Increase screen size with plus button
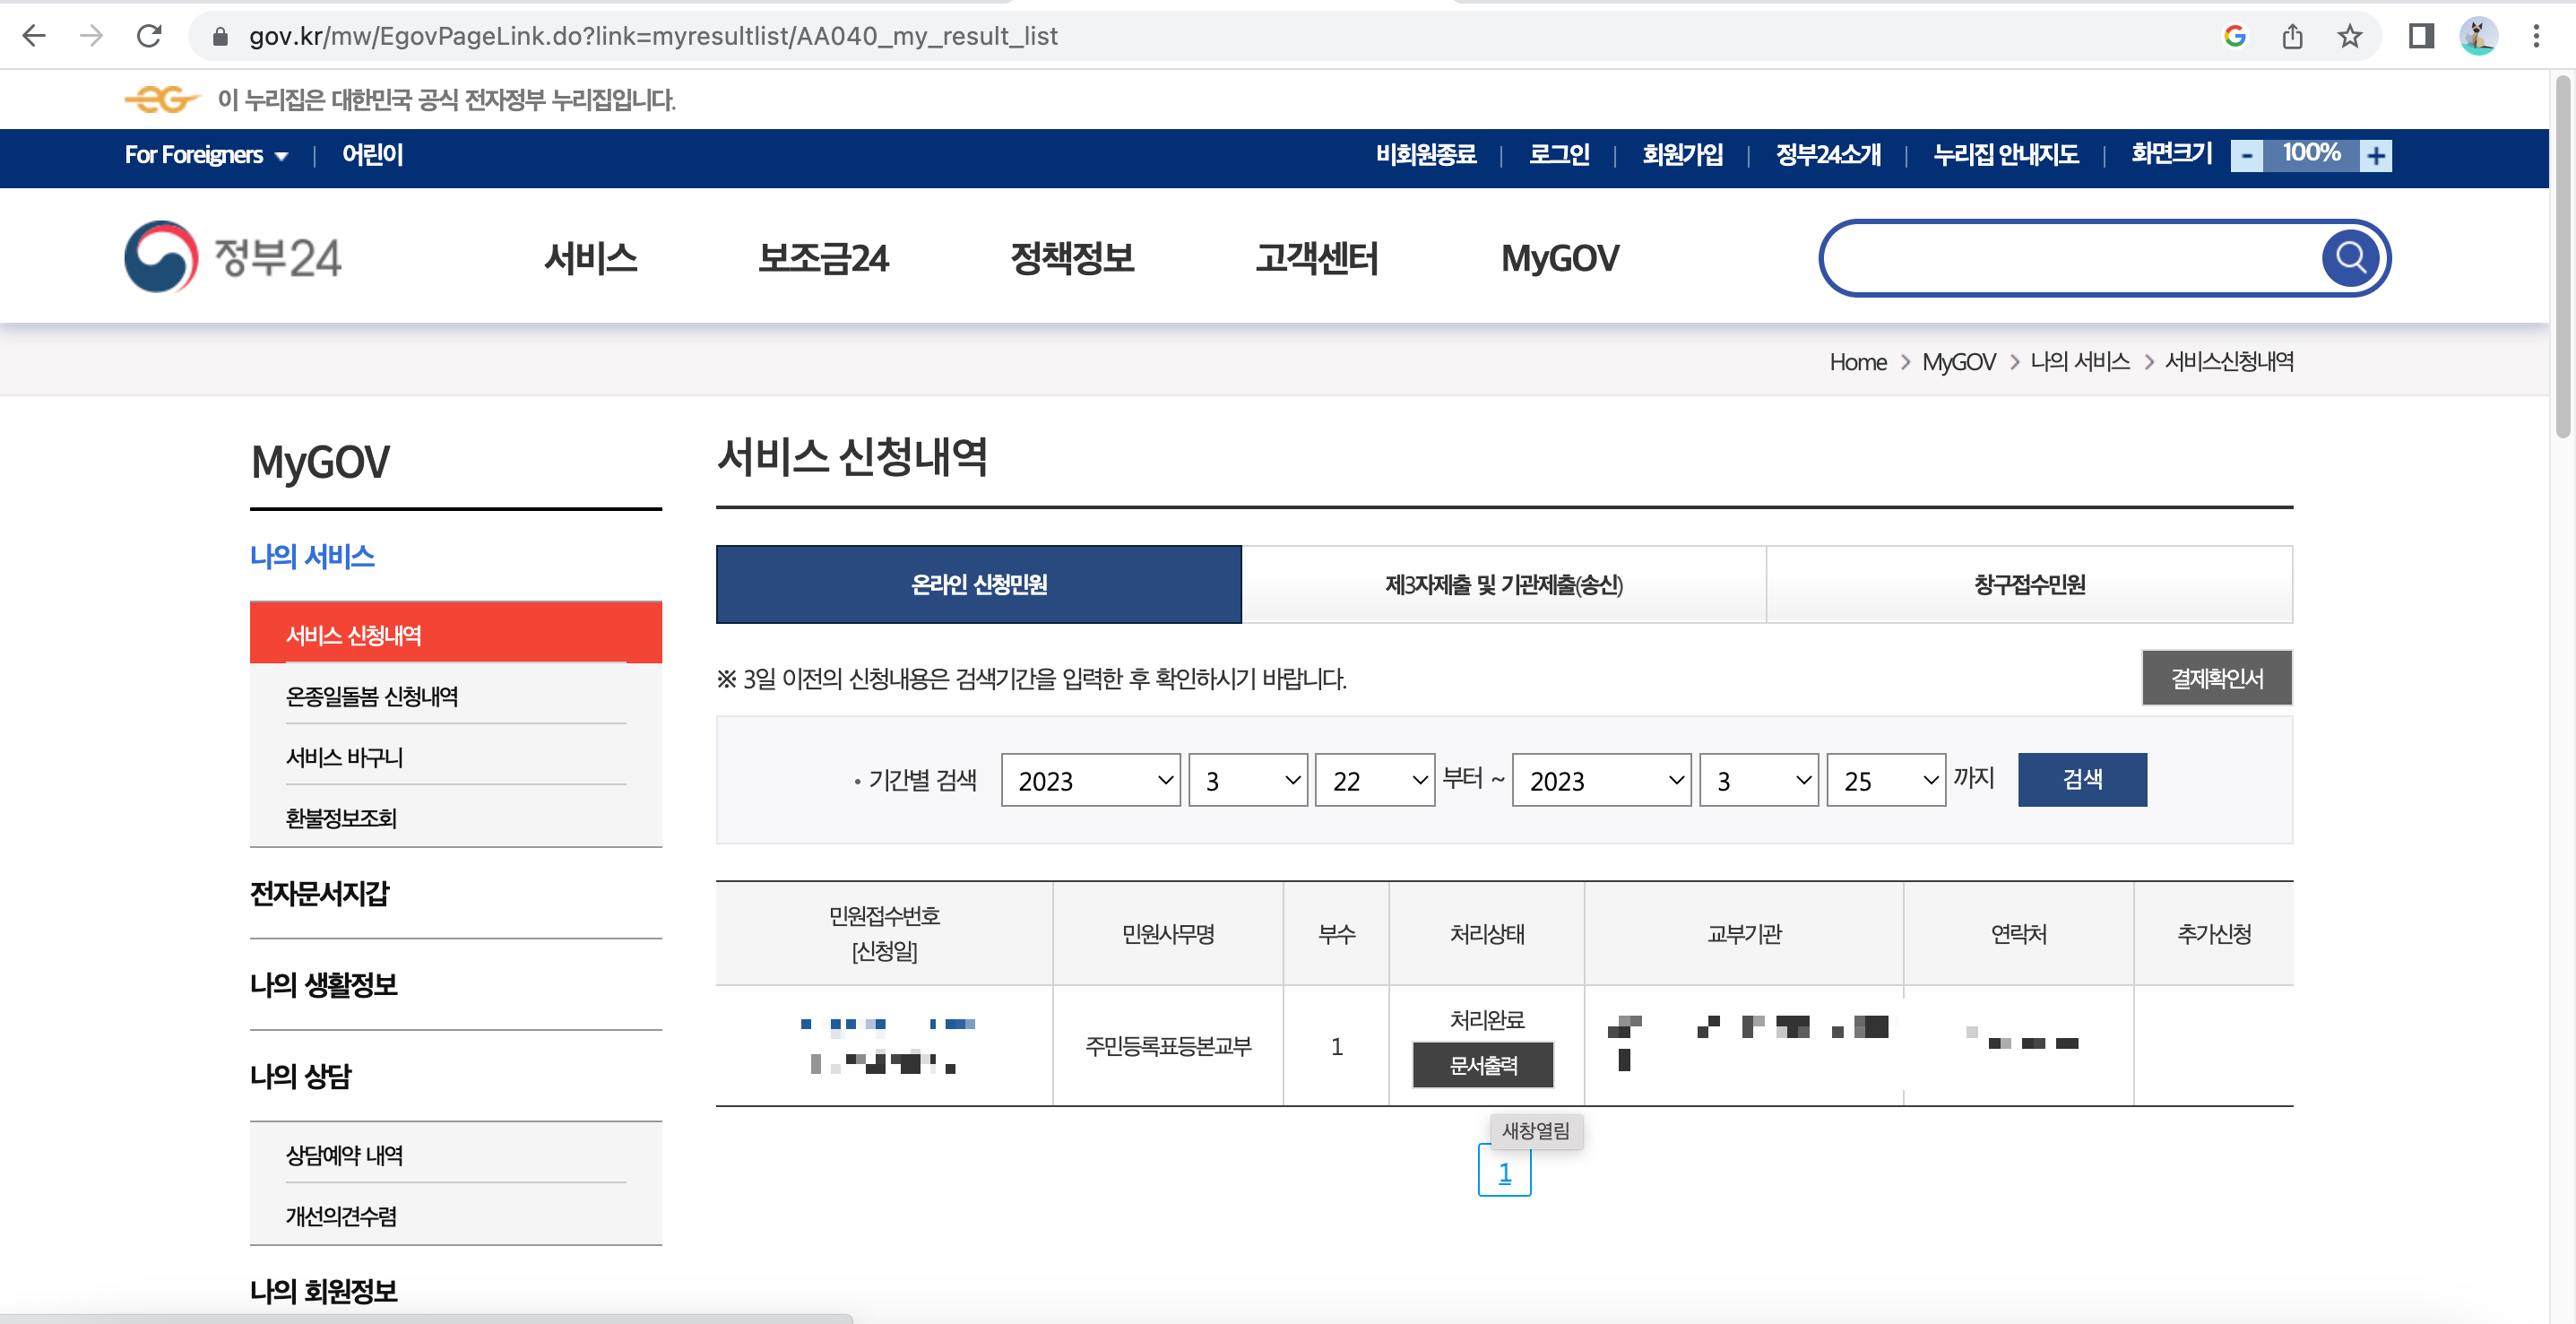The width and height of the screenshot is (2576, 1324). (x=2375, y=155)
